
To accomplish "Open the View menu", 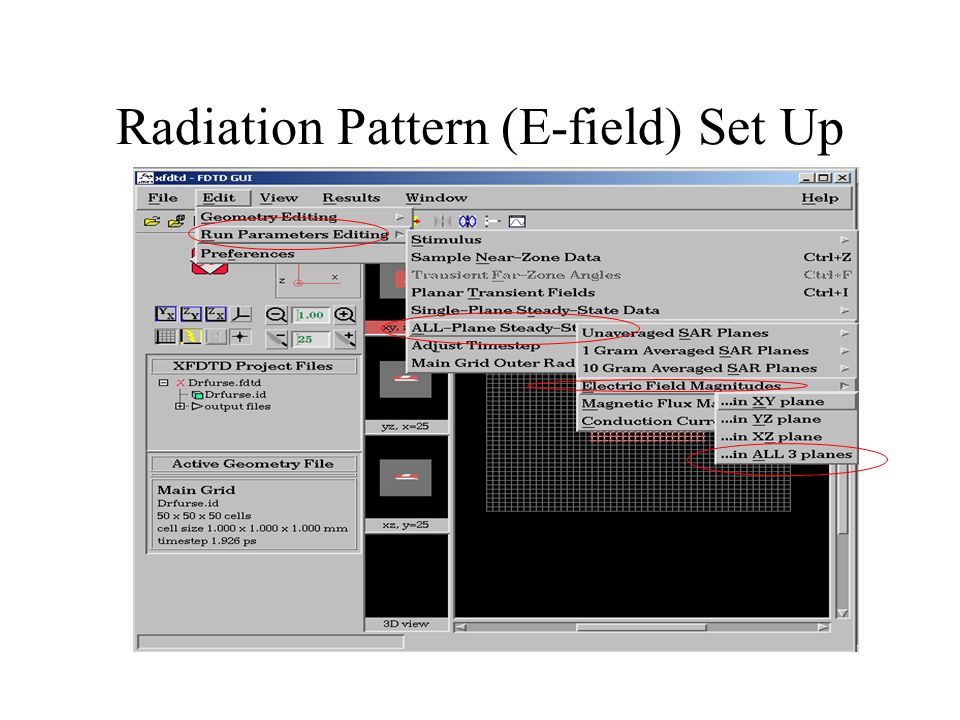I will pos(279,198).
